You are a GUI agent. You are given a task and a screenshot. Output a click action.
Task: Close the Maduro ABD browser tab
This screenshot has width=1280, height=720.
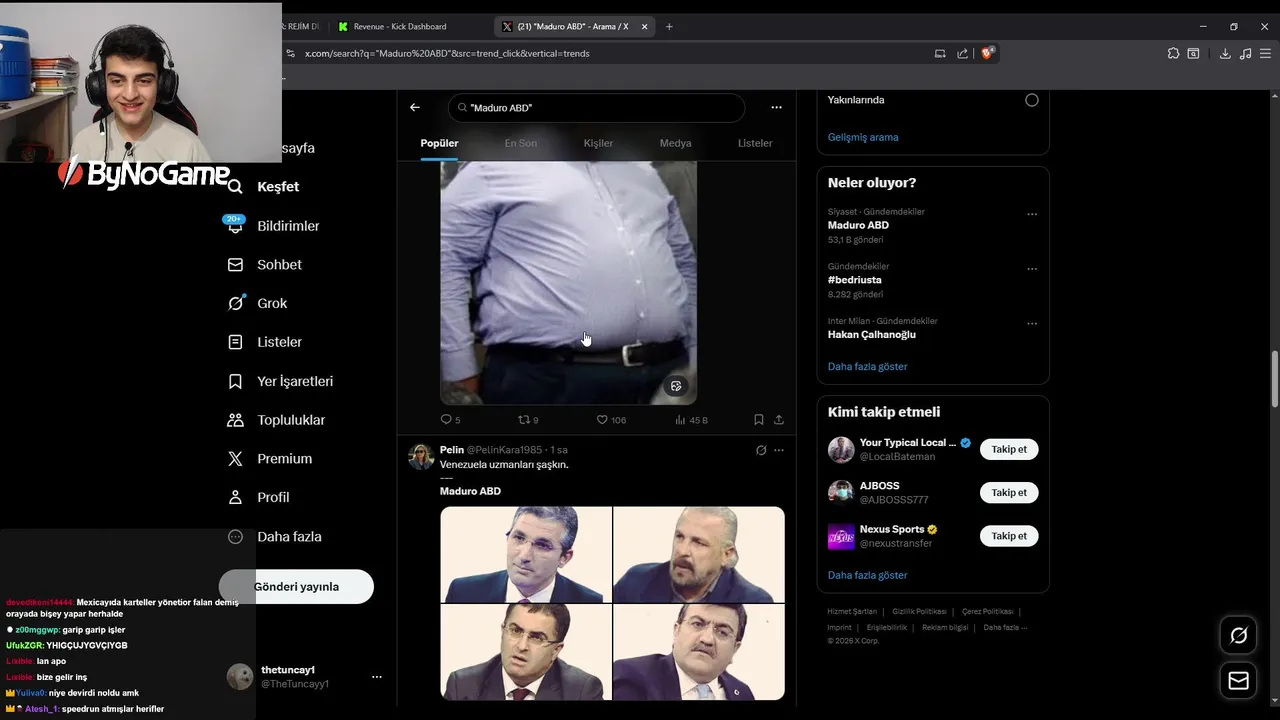[644, 26]
